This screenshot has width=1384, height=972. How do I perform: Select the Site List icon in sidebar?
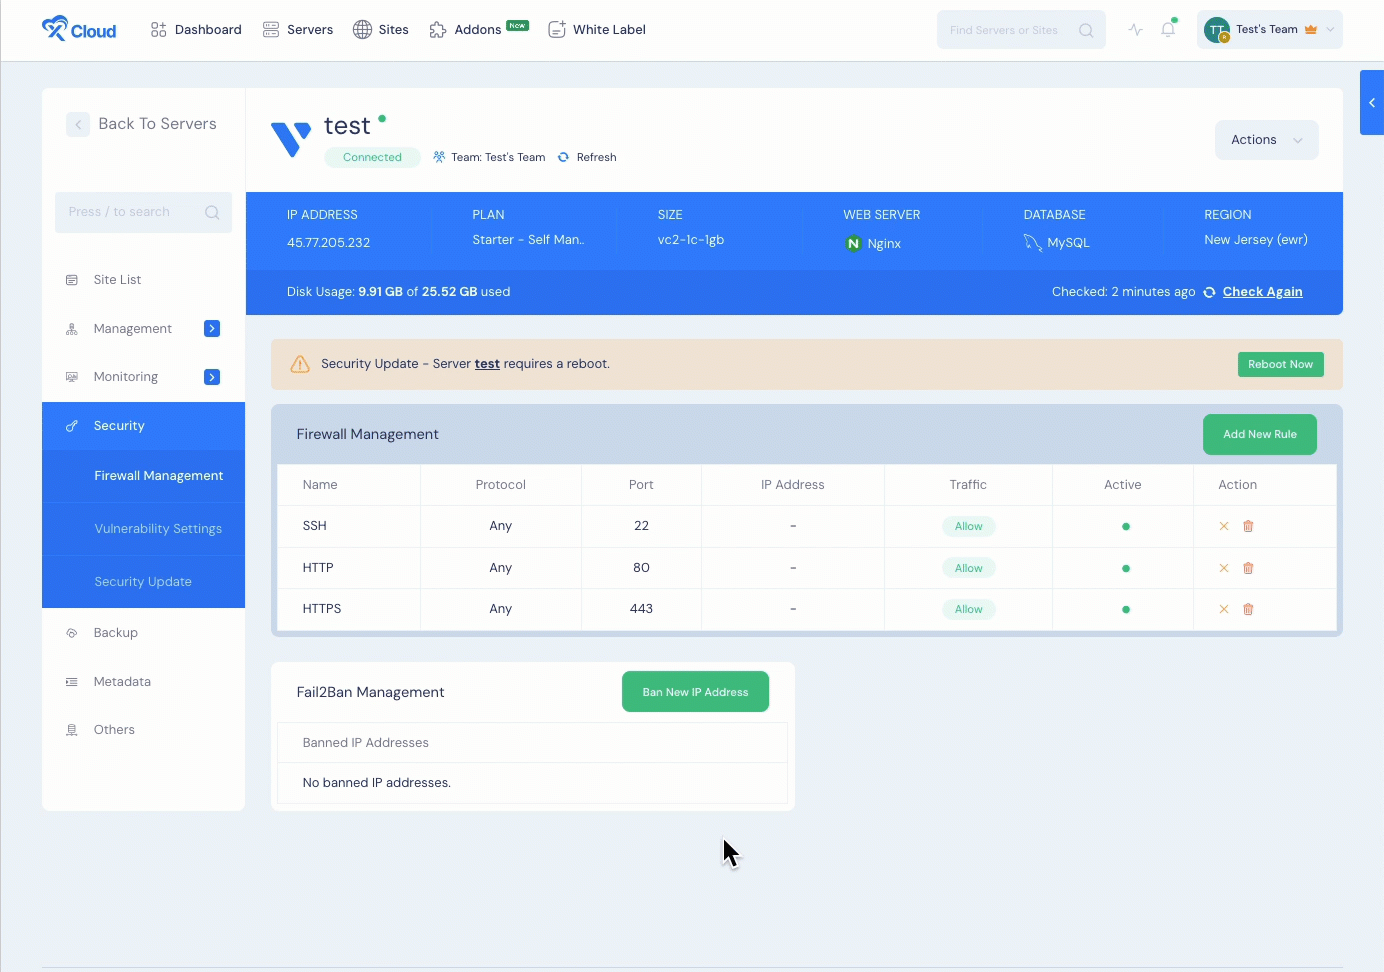(71, 279)
